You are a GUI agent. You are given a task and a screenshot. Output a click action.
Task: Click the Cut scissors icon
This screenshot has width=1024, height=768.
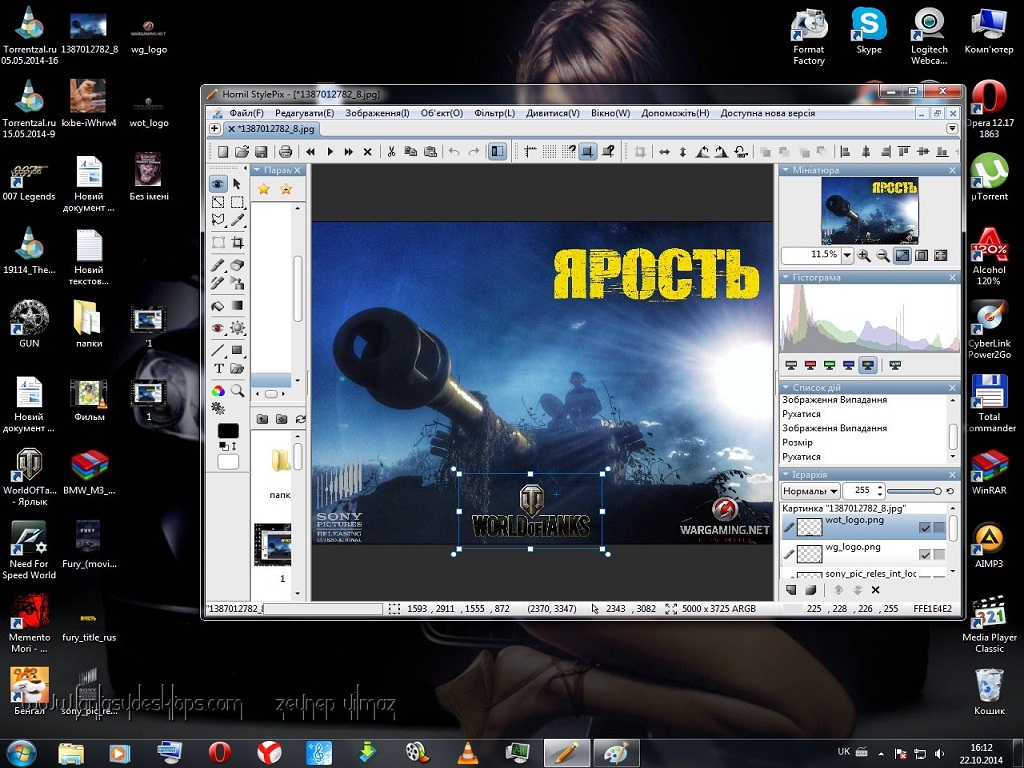[x=392, y=152]
